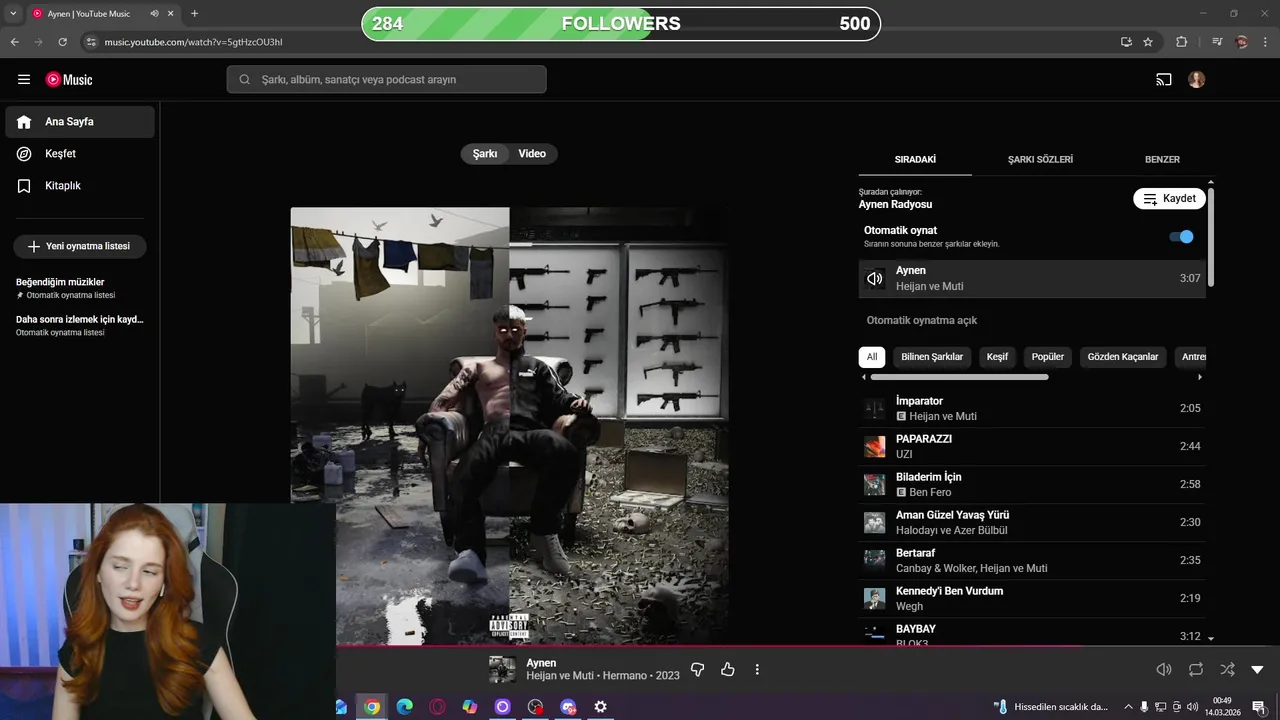Go back in the browser
1280x720 pixels.
point(14,42)
